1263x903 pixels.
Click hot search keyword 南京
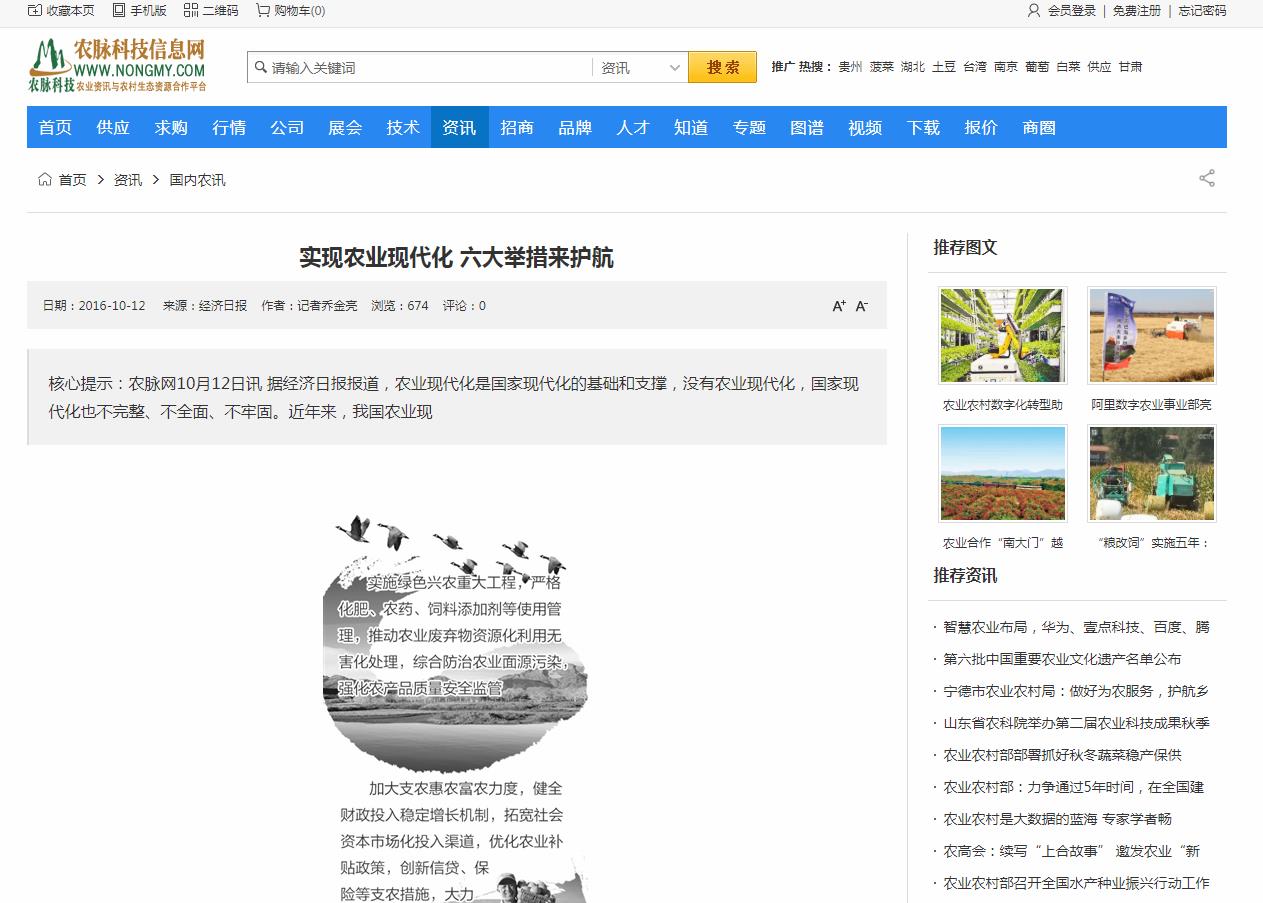[x=1006, y=67]
